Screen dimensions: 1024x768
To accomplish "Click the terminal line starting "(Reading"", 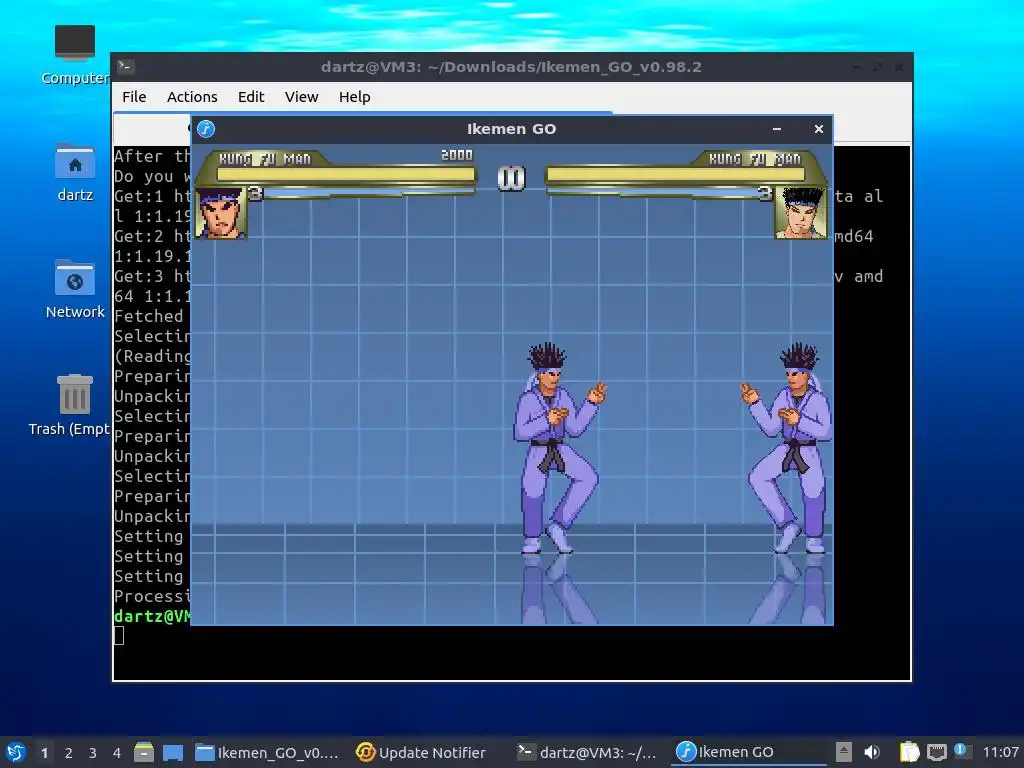I will coord(152,357).
